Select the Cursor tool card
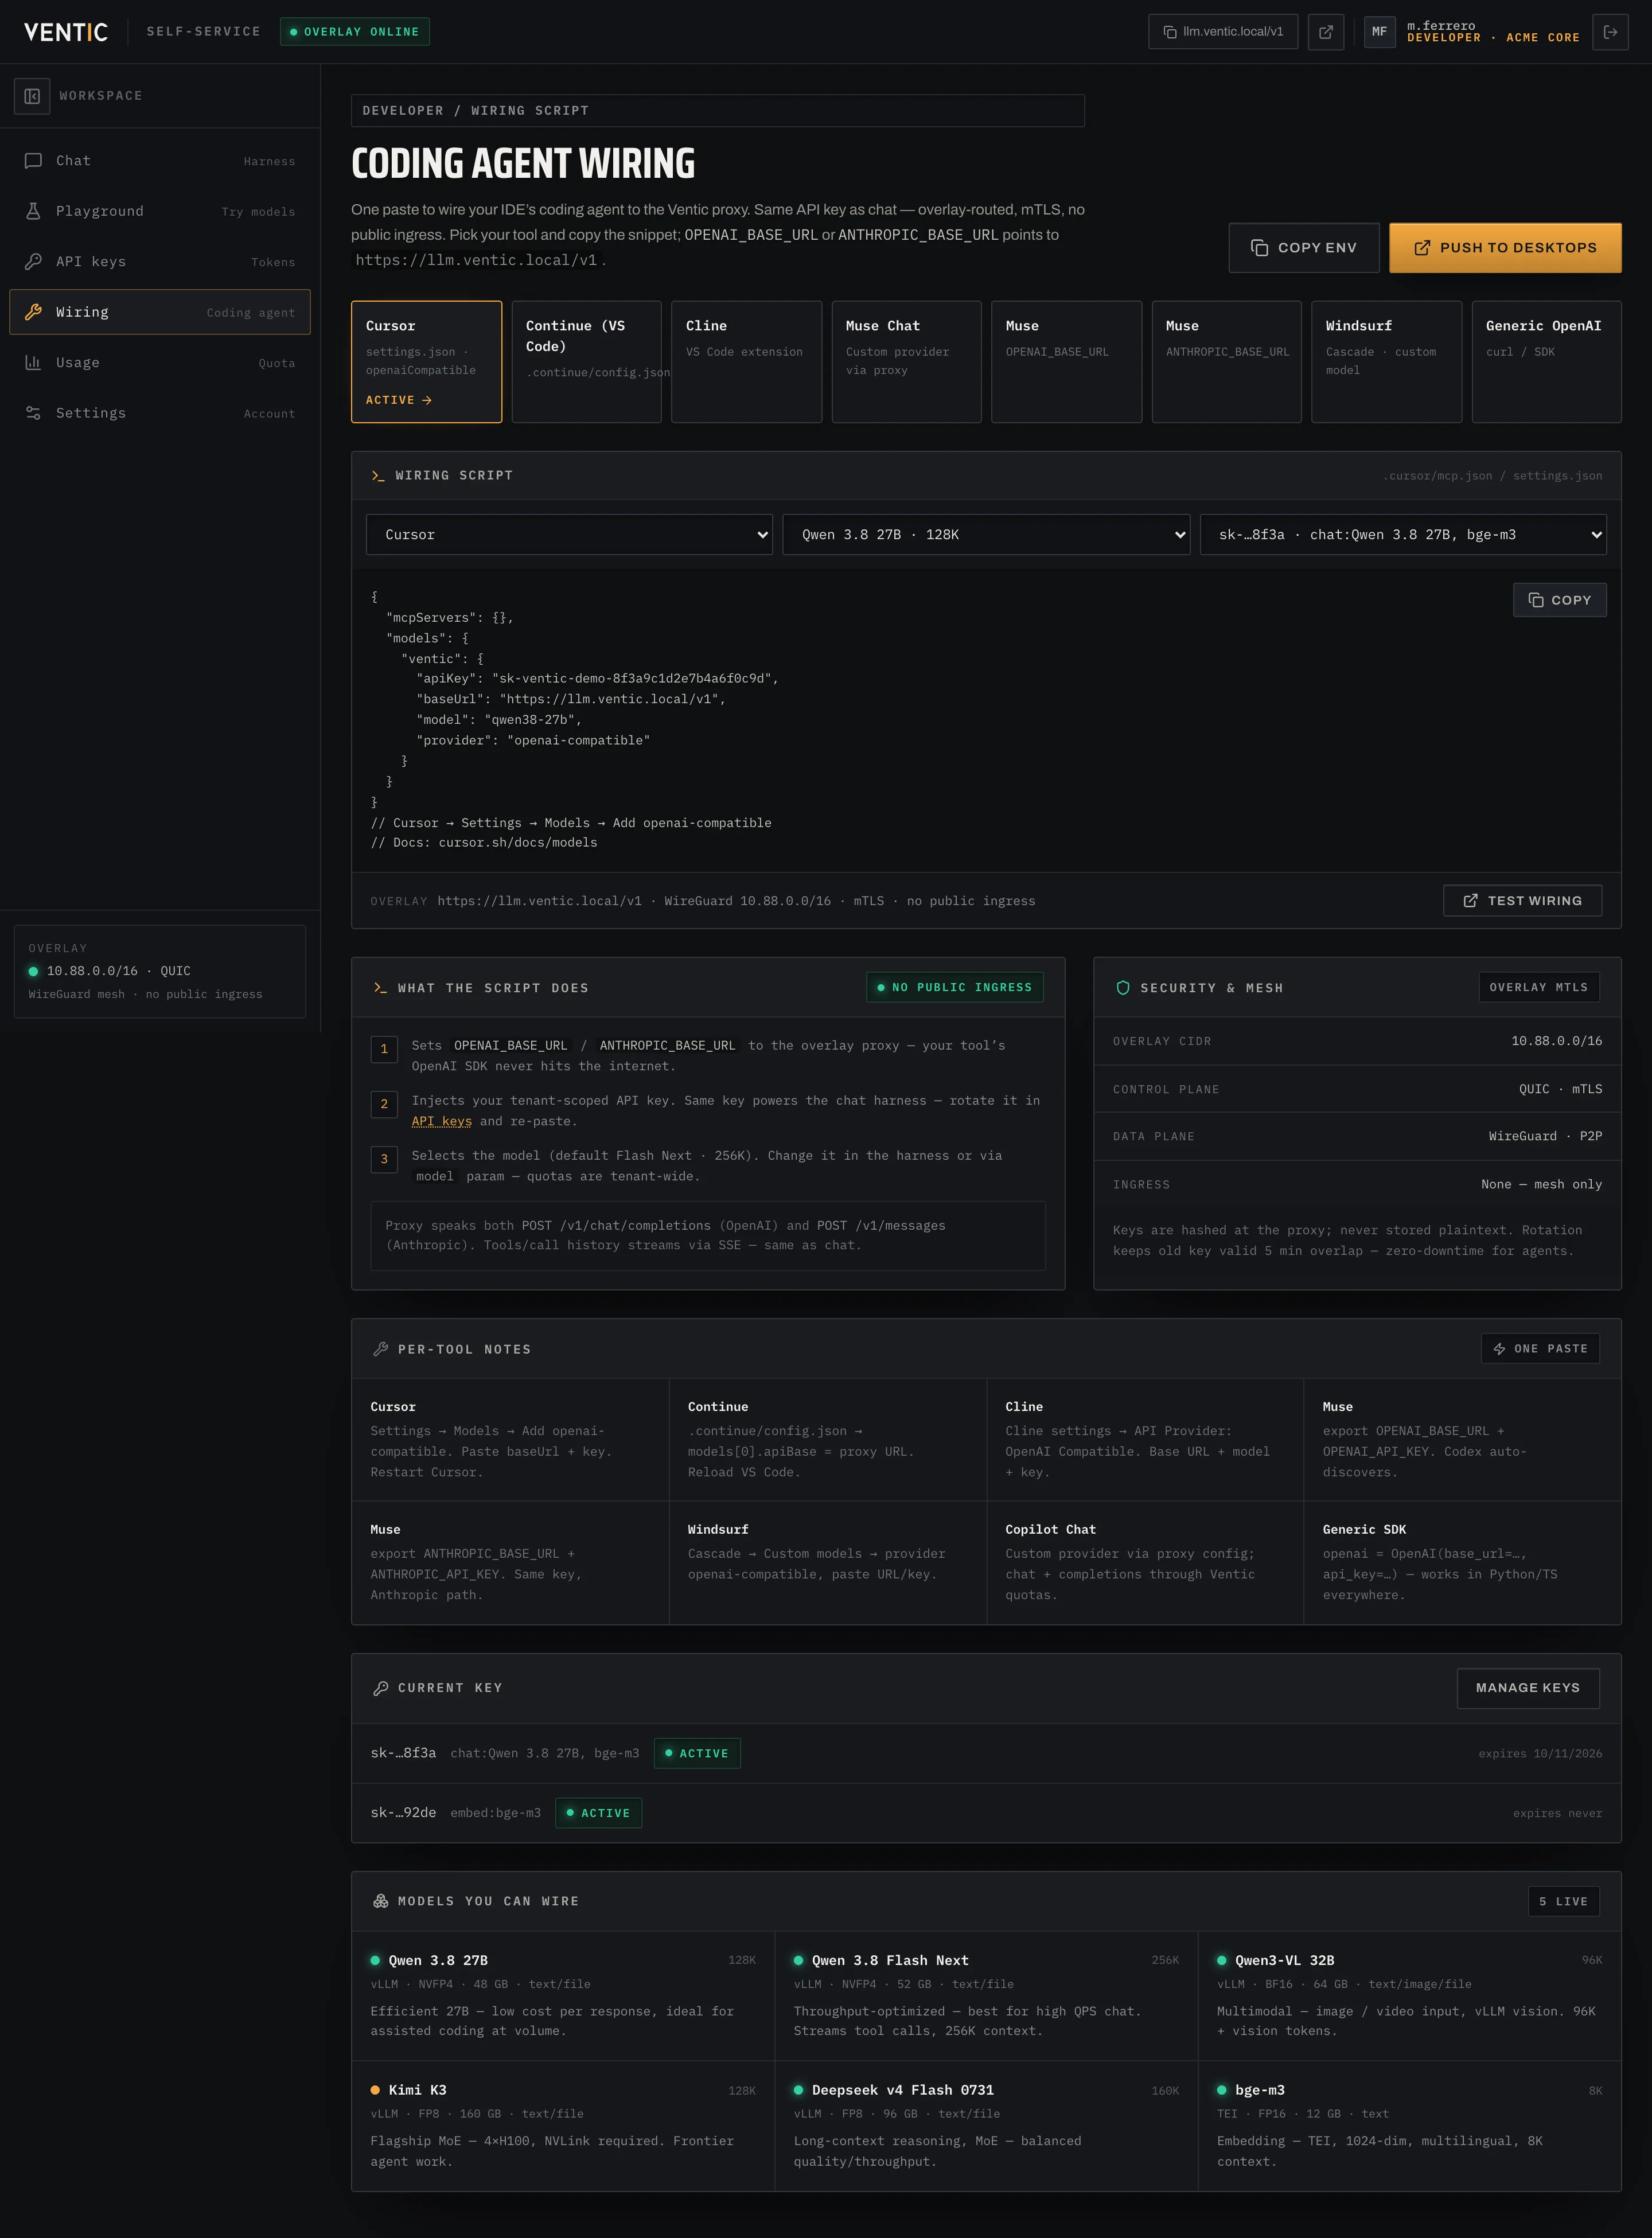Viewport: 1652px width, 2238px height. [427, 362]
